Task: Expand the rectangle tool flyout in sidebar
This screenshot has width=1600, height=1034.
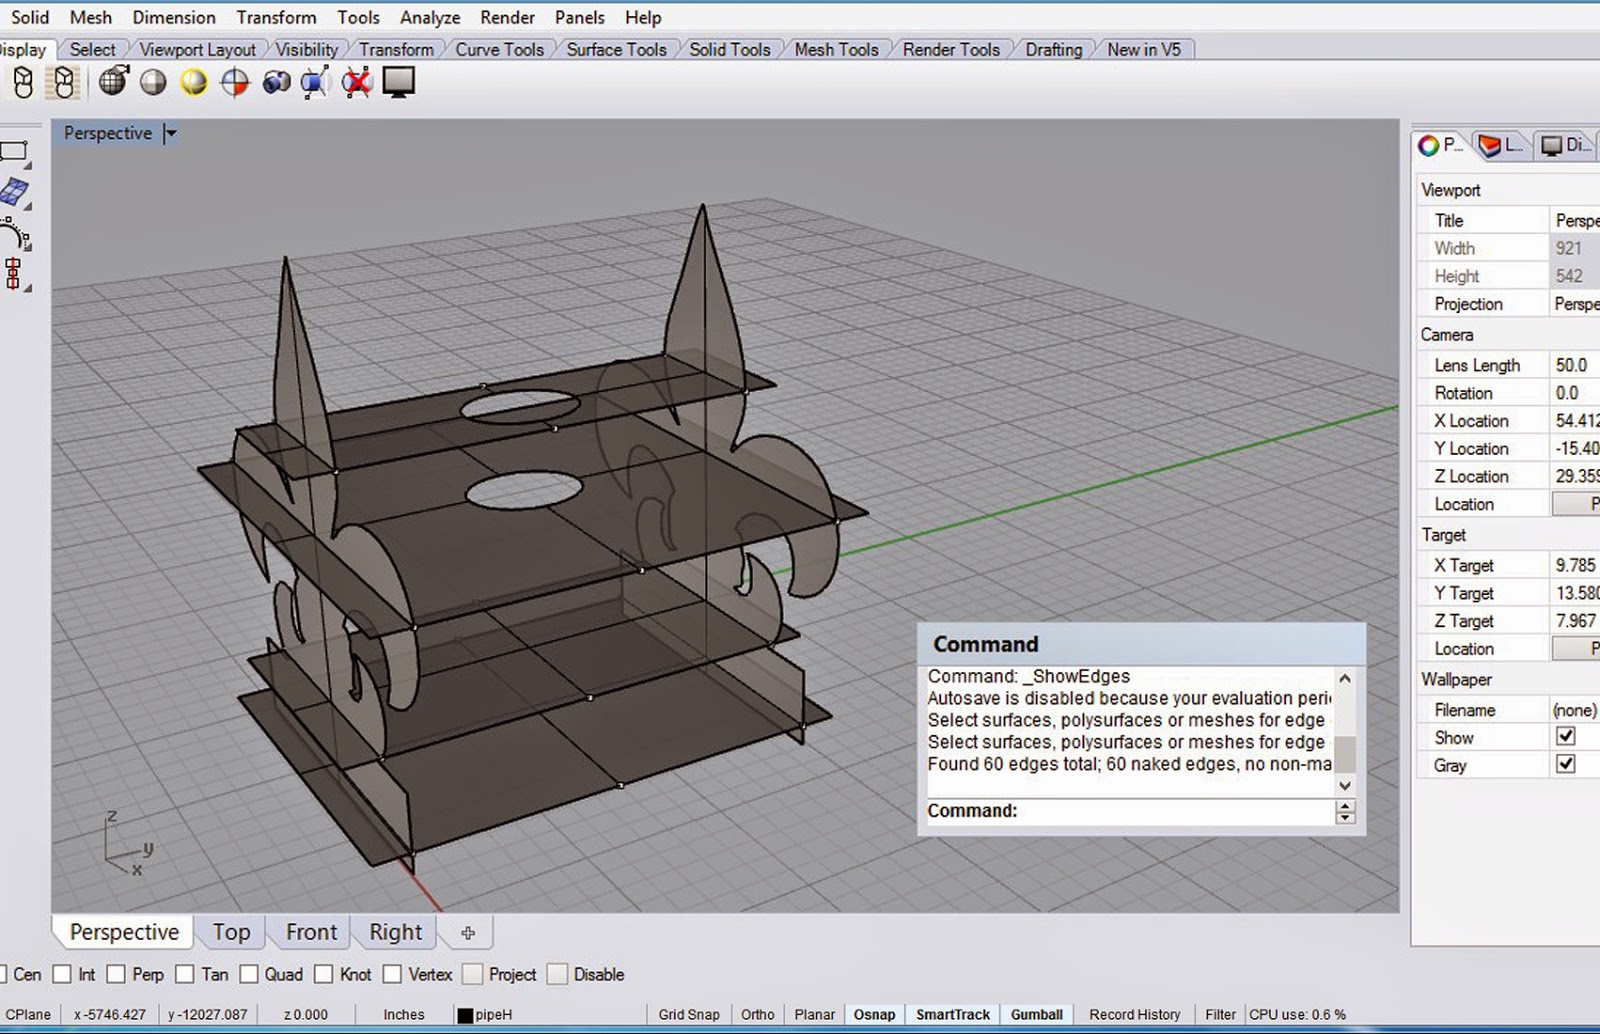Action: click(x=27, y=165)
